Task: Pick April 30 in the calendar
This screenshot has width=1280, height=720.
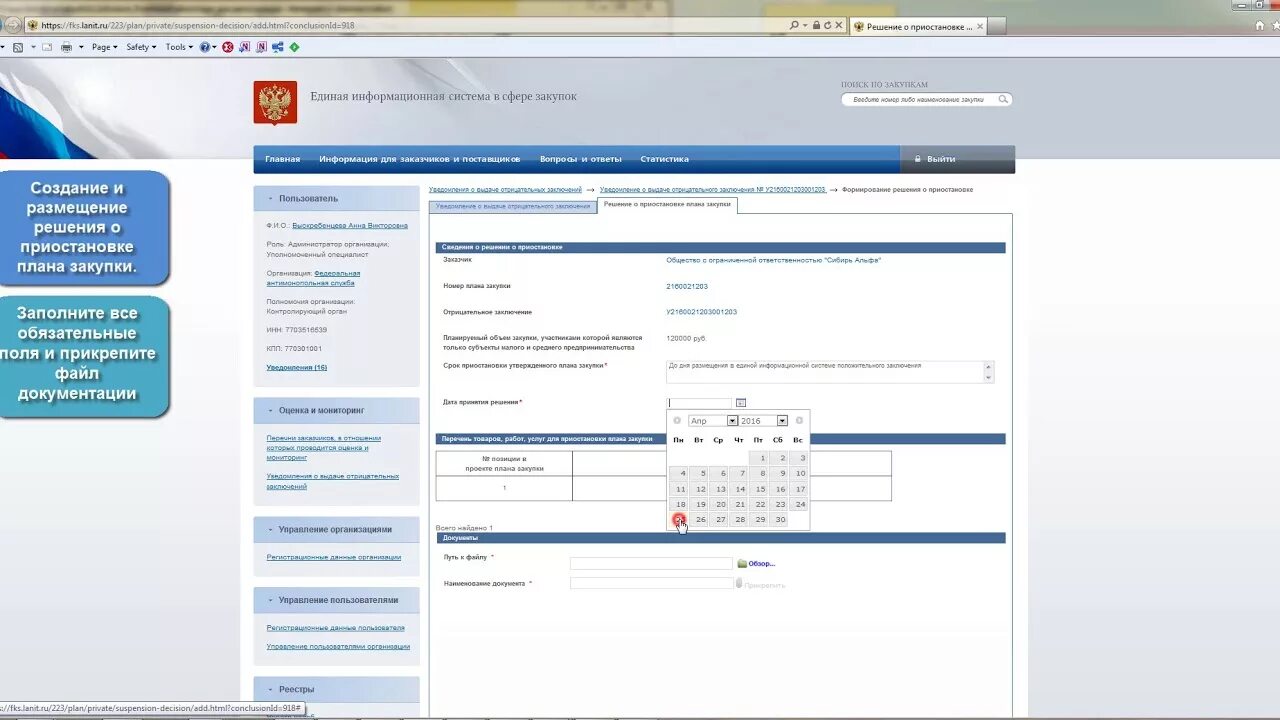Action: point(780,519)
